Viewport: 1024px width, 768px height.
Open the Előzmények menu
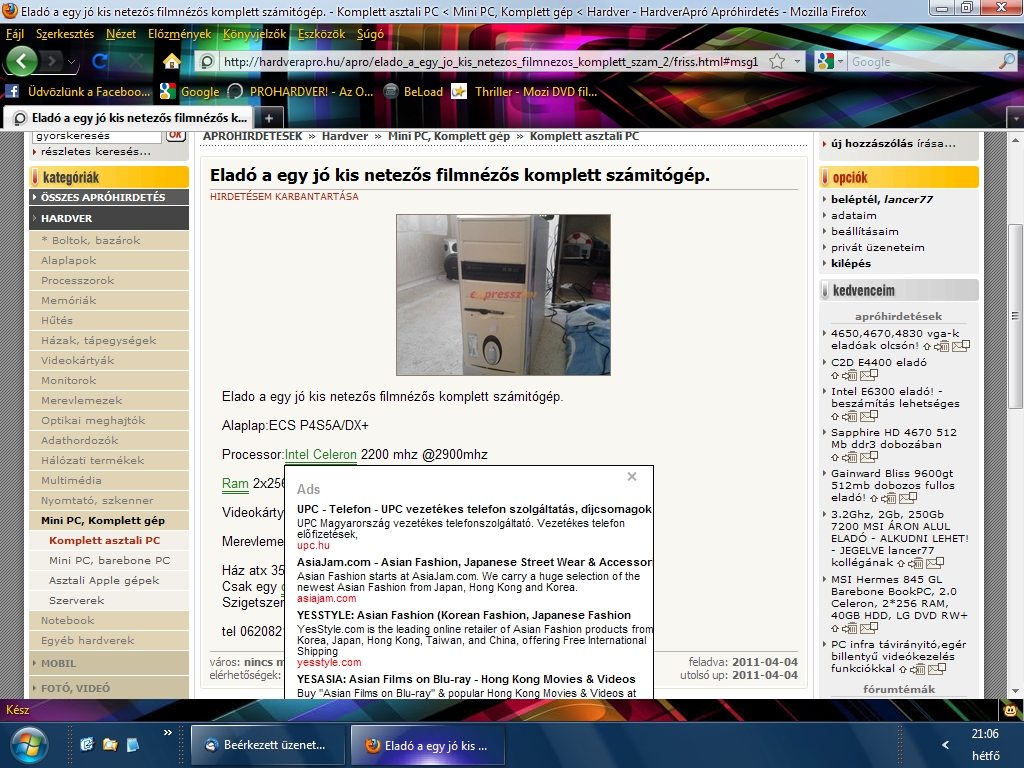click(180, 34)
